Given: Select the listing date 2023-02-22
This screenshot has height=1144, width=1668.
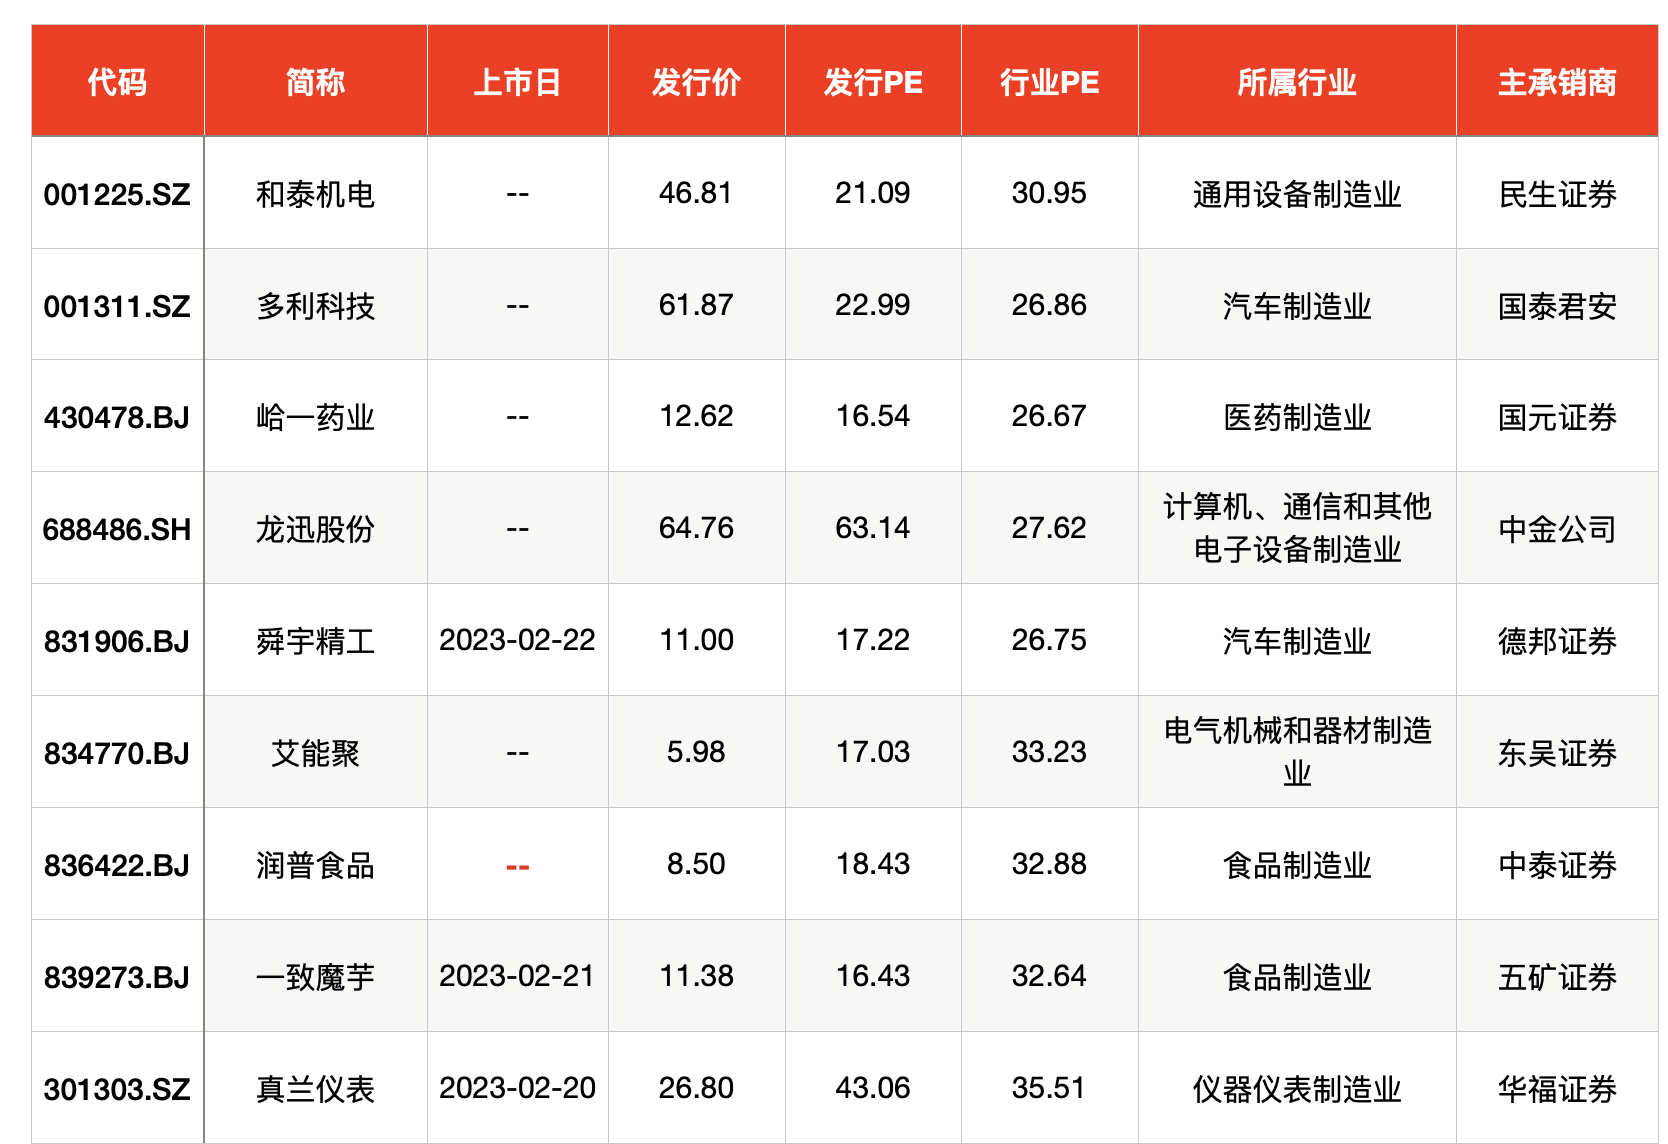Looking at the screenshot, I should (517, 640).
